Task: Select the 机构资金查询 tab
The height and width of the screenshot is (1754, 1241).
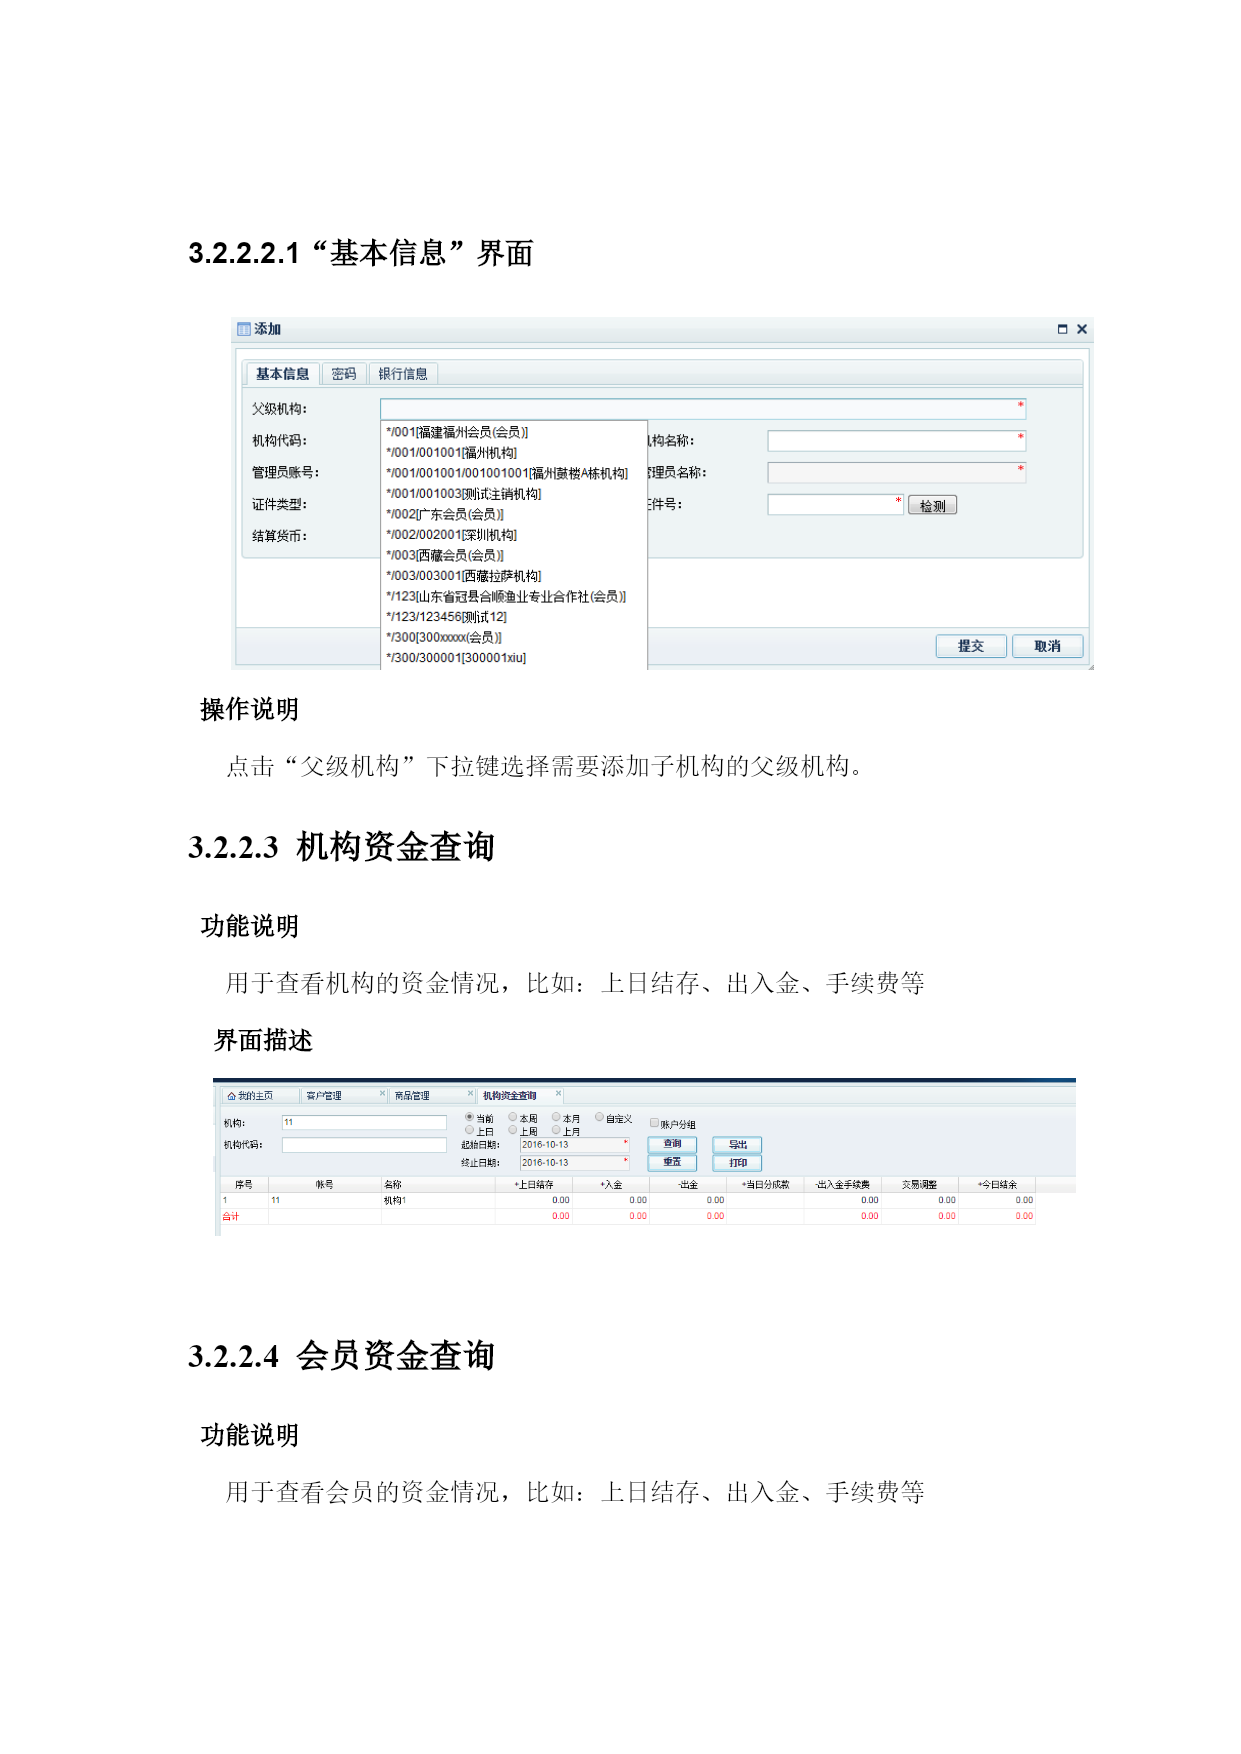Action: [x=510, y=1096]
